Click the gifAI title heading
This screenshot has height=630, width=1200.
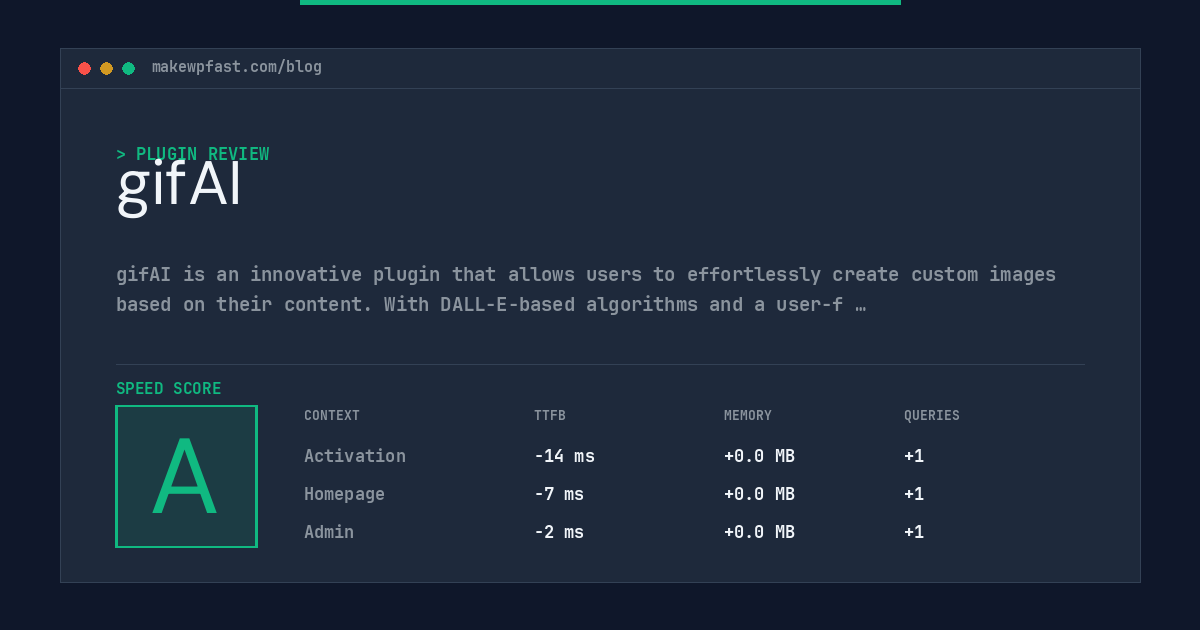click(179, 184)
